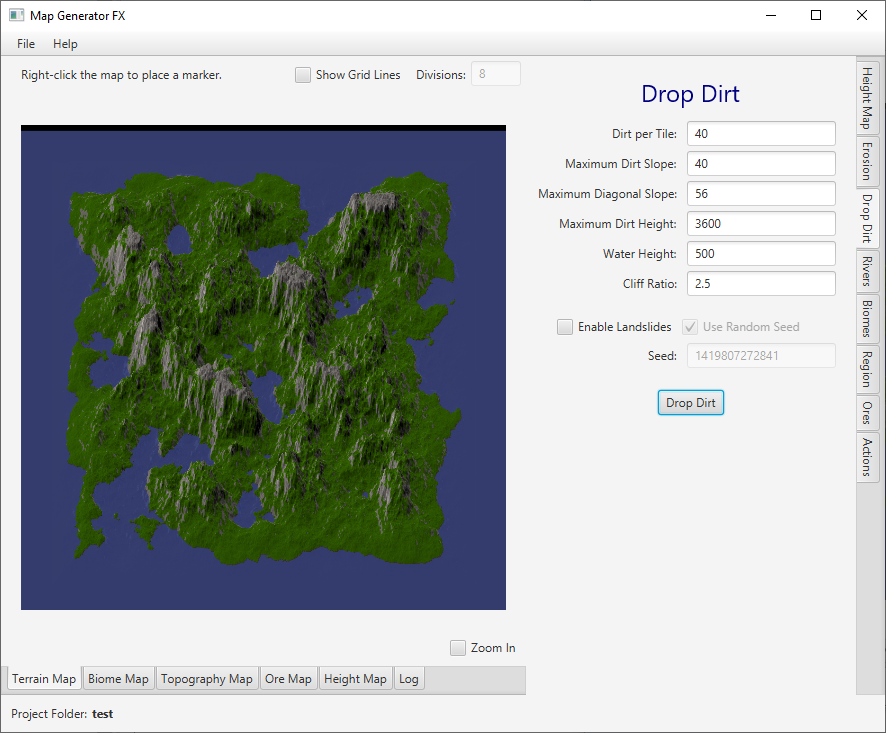The width and height of the screenshot is (886, 733).
Task: Open the Erosion side tab
Action: 867,160
